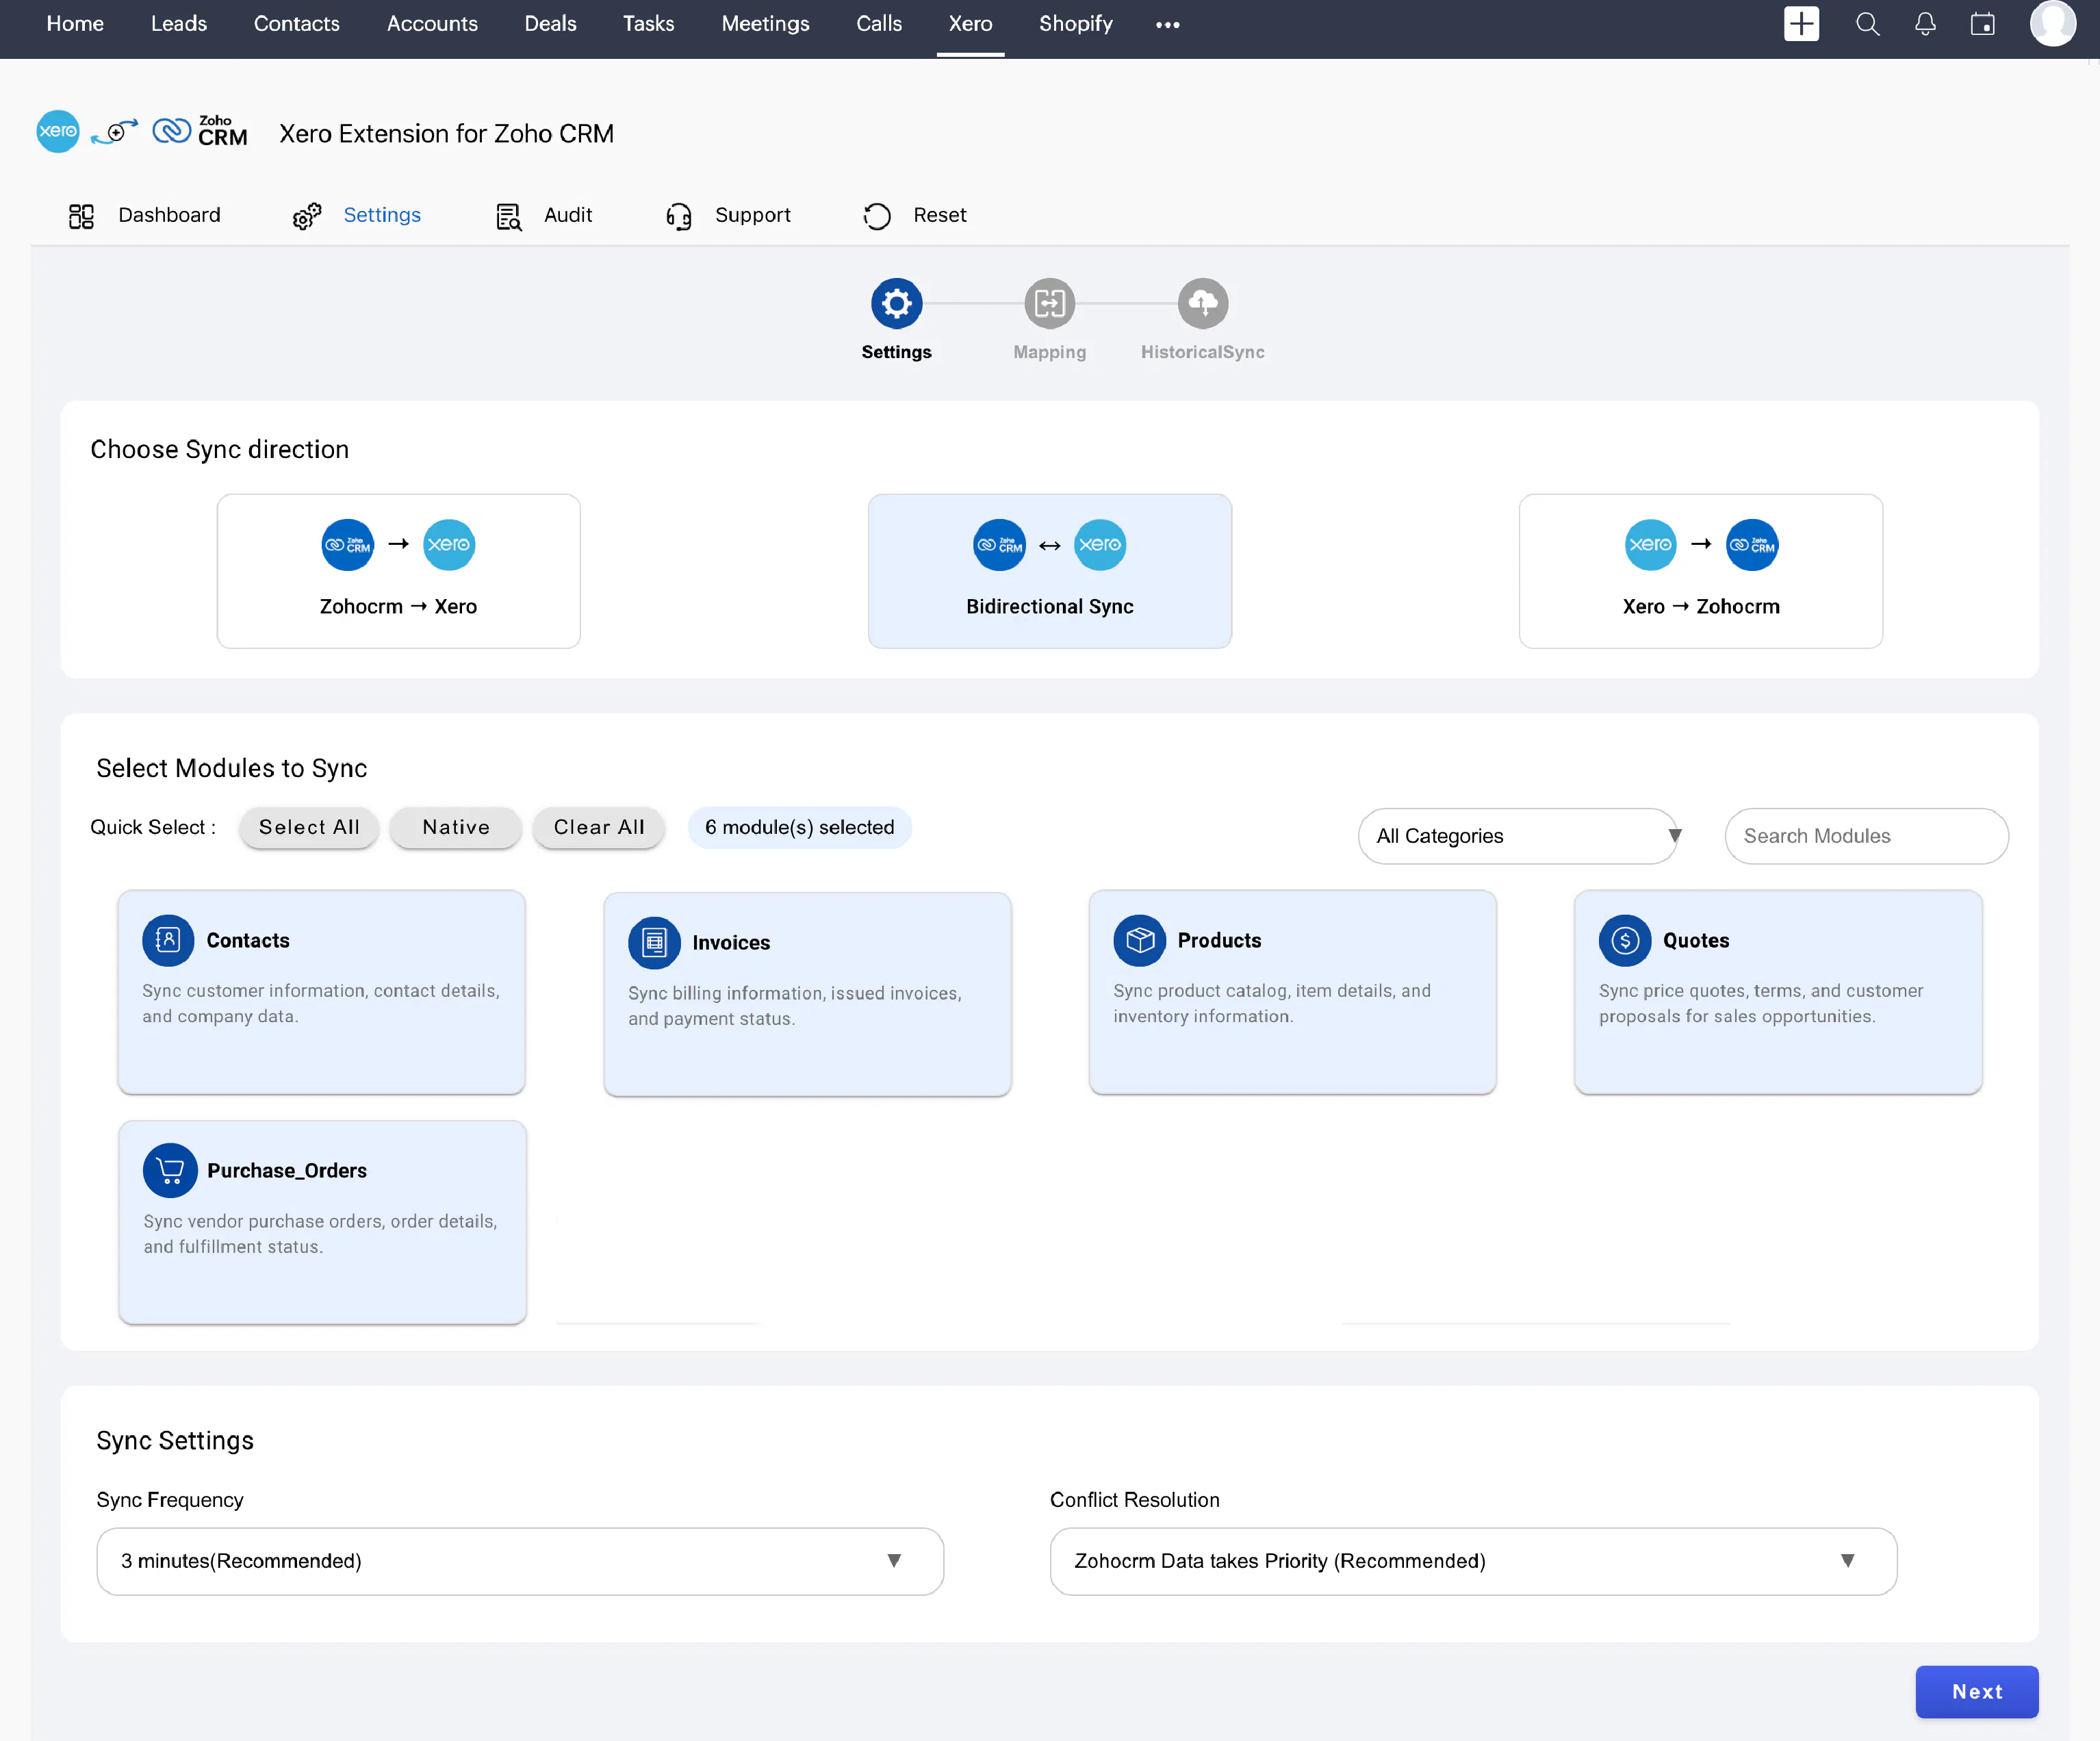Open the Conflict Resolution dropdown

(x=1473, y=1561)
